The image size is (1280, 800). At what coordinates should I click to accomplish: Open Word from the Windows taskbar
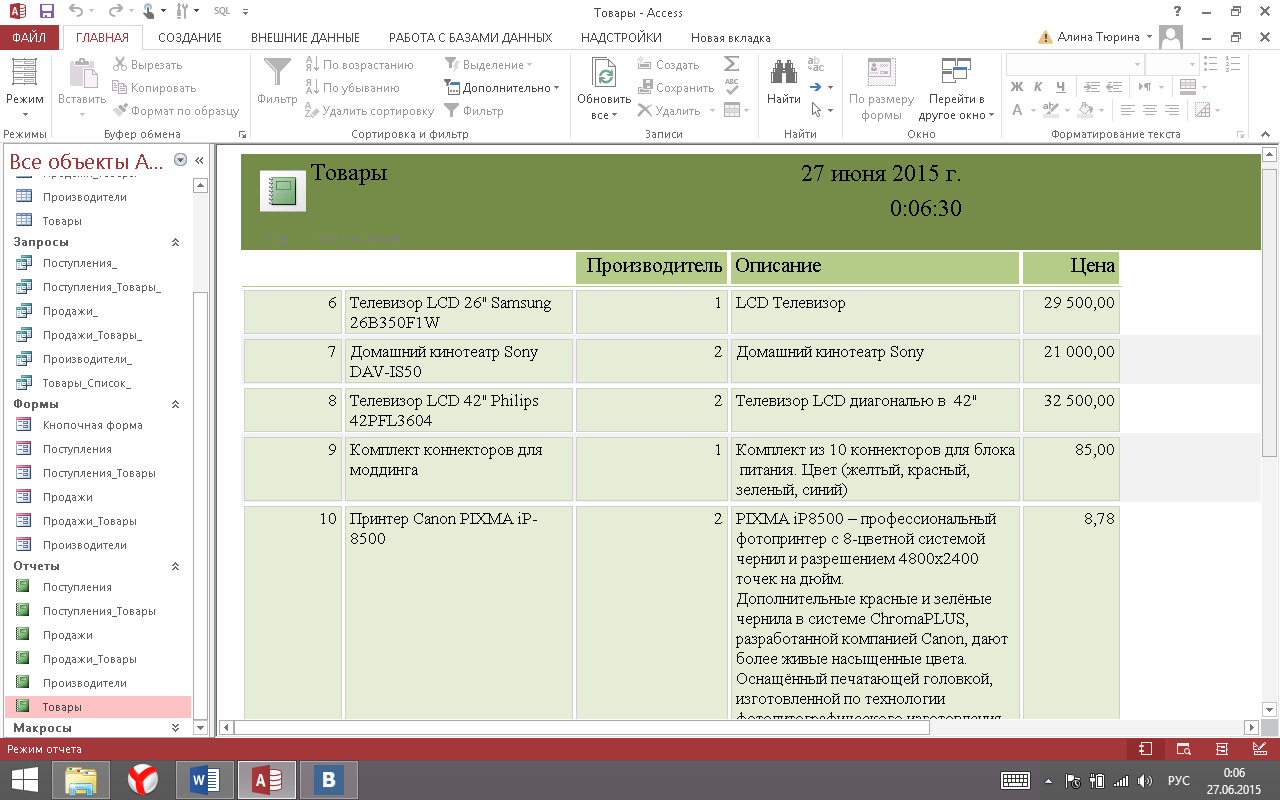pos(204,780)
